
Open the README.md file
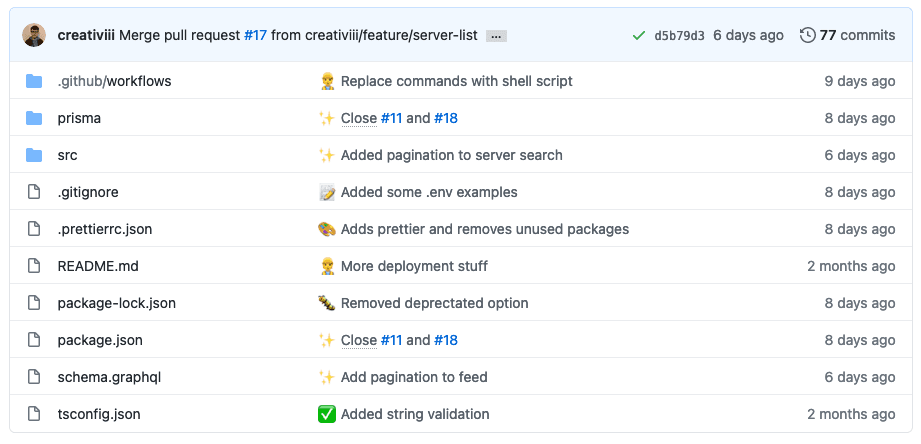[98, 266]
